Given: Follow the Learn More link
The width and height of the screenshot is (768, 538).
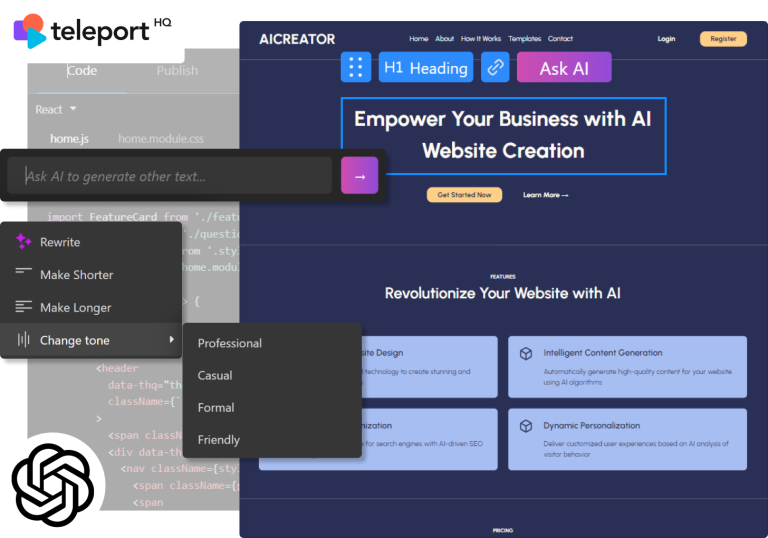Looking at the screenshot, I should [546, 195].
